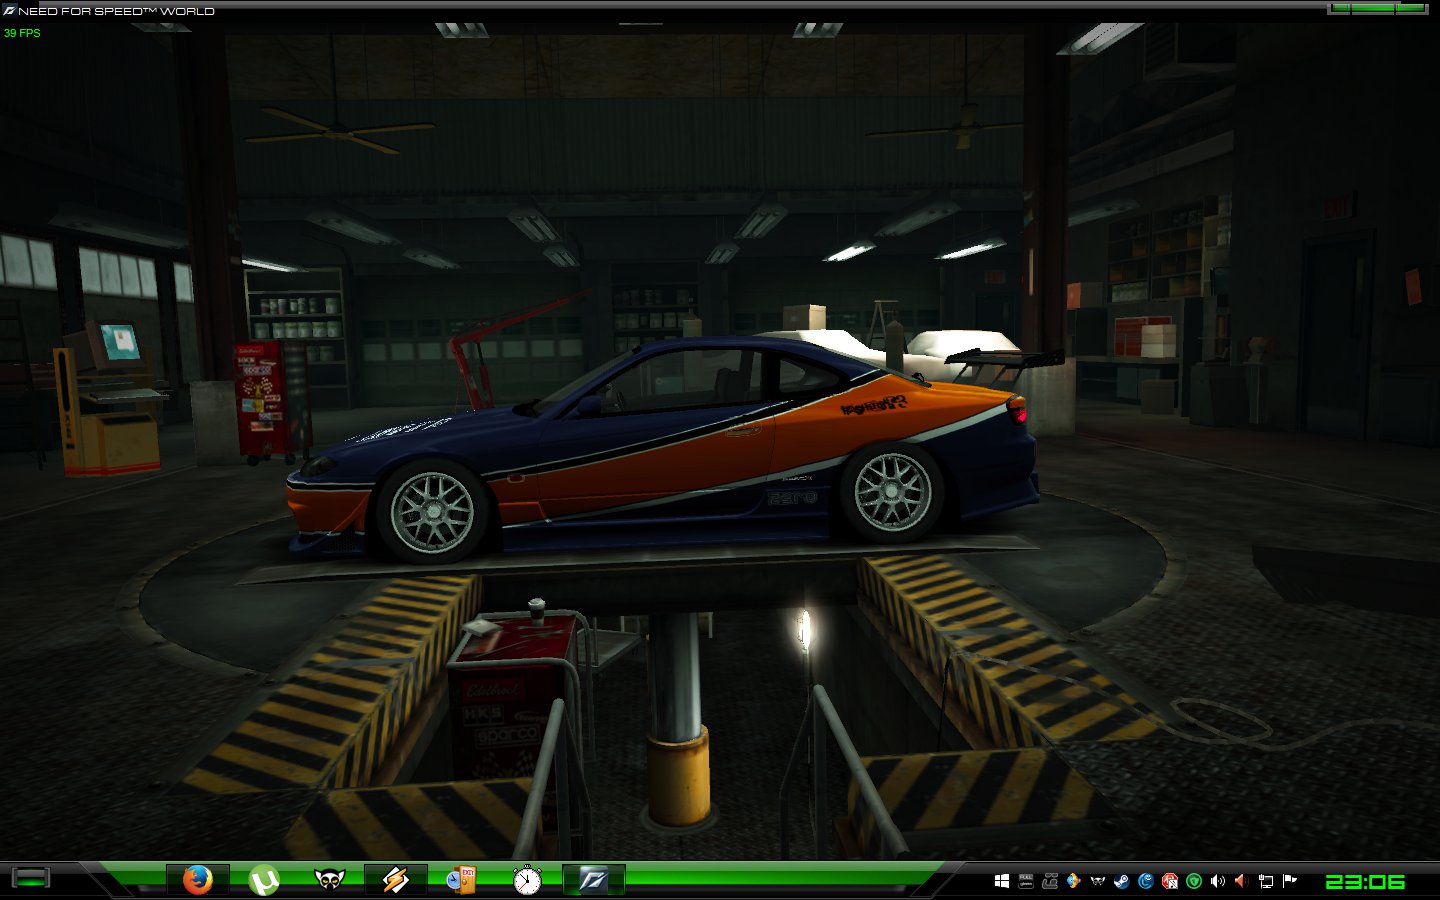Open the stopwatch app on the taskbar
This screenshot has width=1440, height=900.
coord(527,880)
